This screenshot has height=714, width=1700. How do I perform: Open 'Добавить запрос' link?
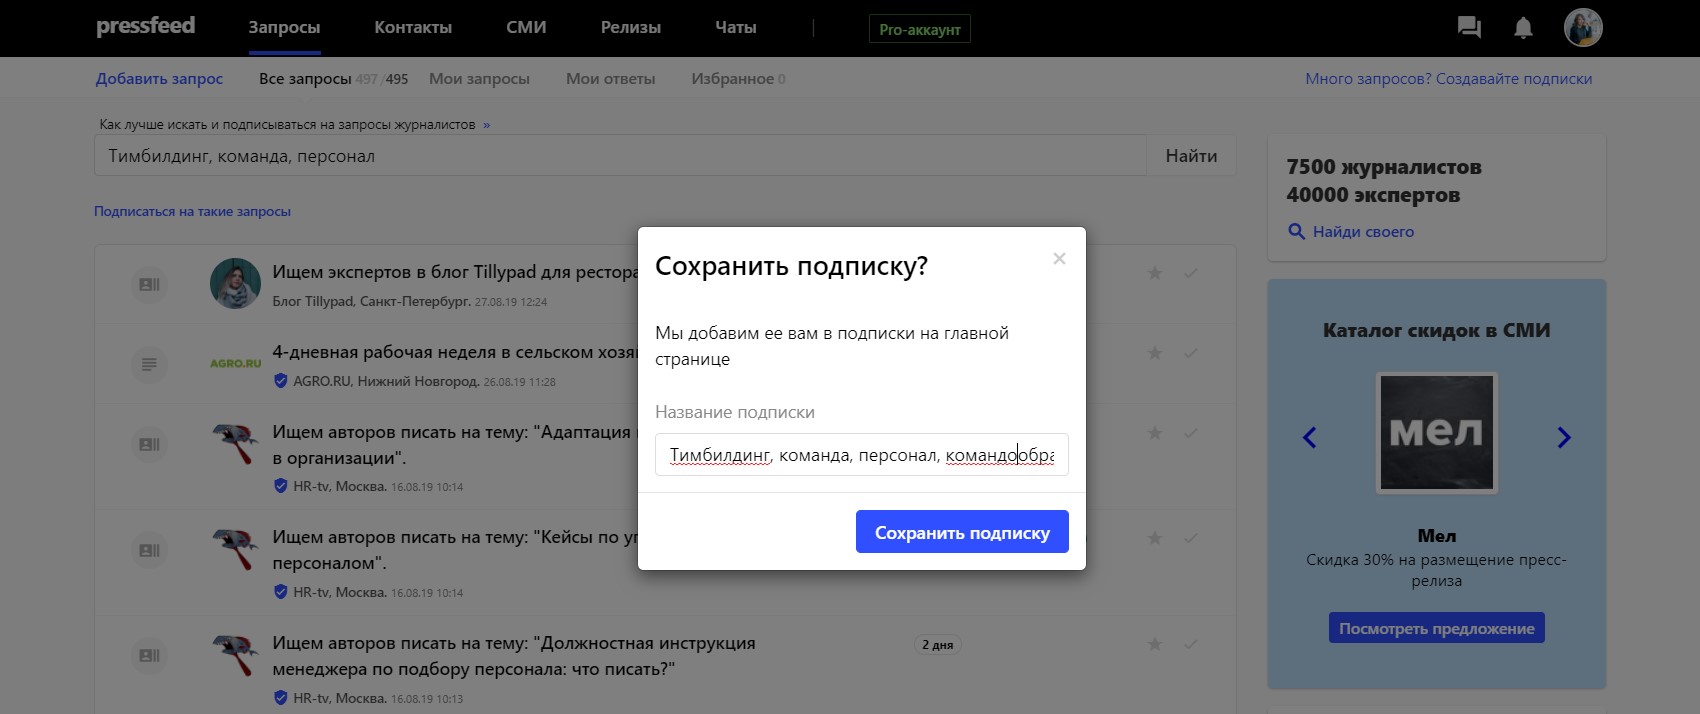pyautogui.click(x=159, y=79)
